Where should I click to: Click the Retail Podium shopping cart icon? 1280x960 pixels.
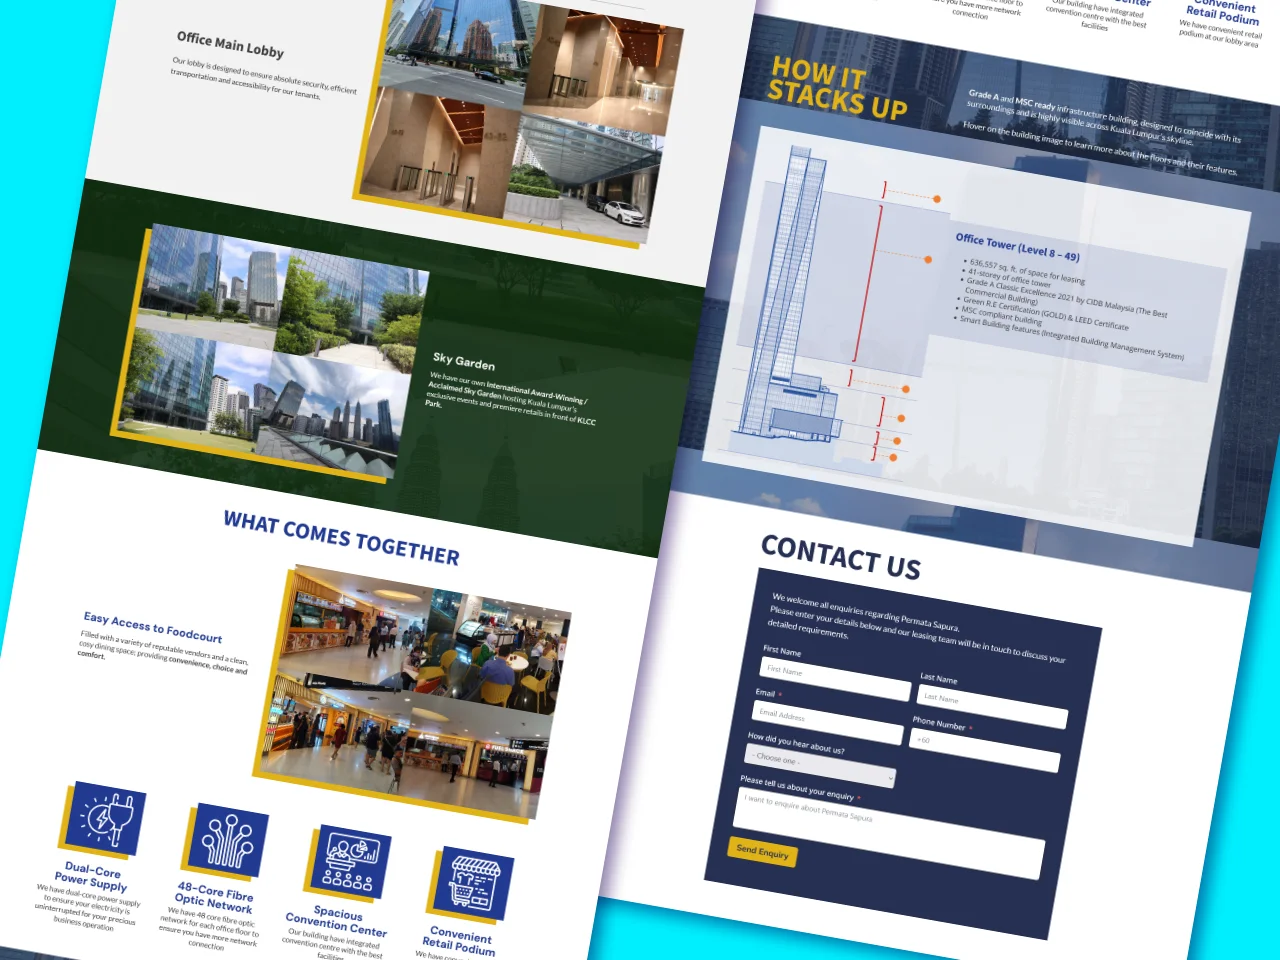point(474,884)
